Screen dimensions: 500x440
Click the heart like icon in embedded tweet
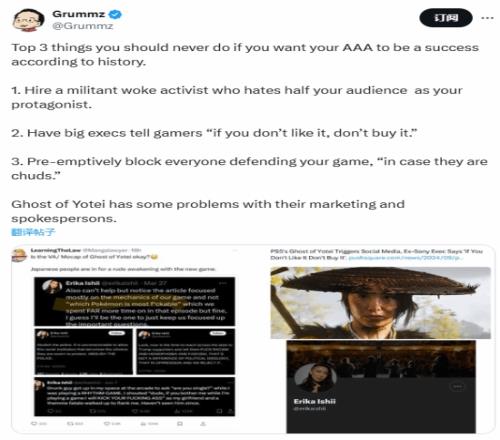[x=107, y=424]
